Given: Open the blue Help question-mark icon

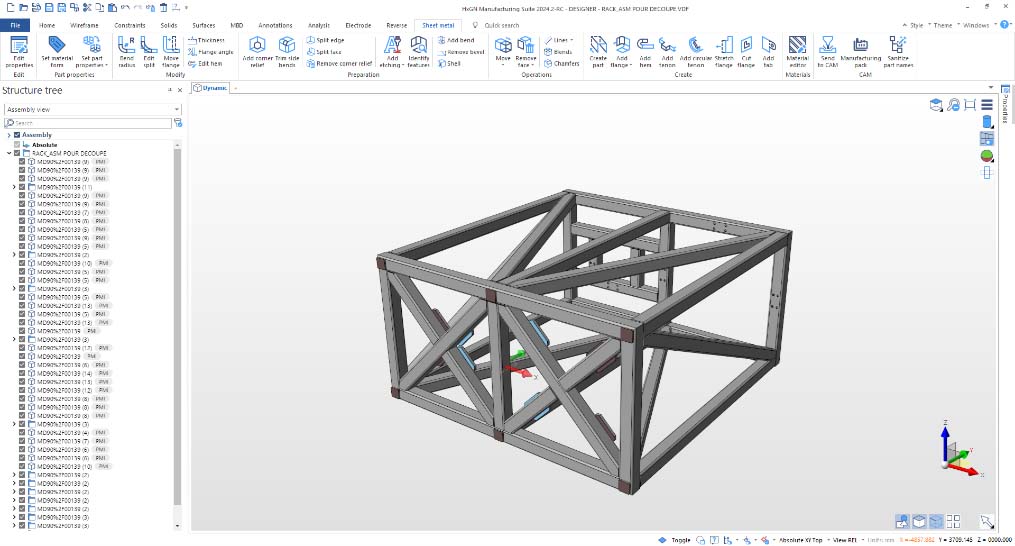Looking at the screenshot, I should 1005,25.
